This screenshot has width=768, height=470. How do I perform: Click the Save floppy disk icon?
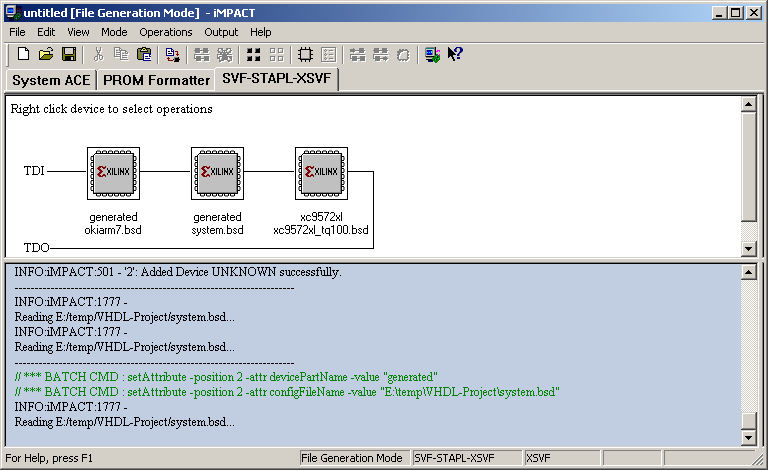pos(69,54)
